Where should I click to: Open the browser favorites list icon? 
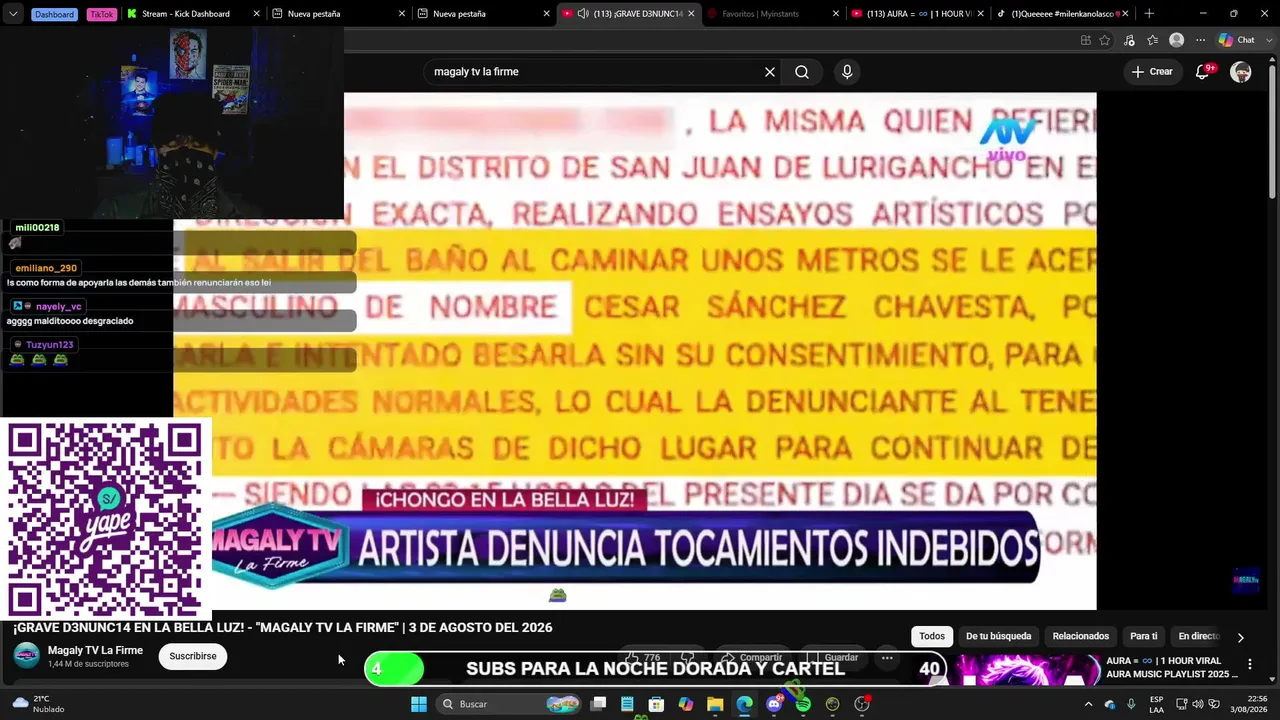click(x=1153, y=40)
